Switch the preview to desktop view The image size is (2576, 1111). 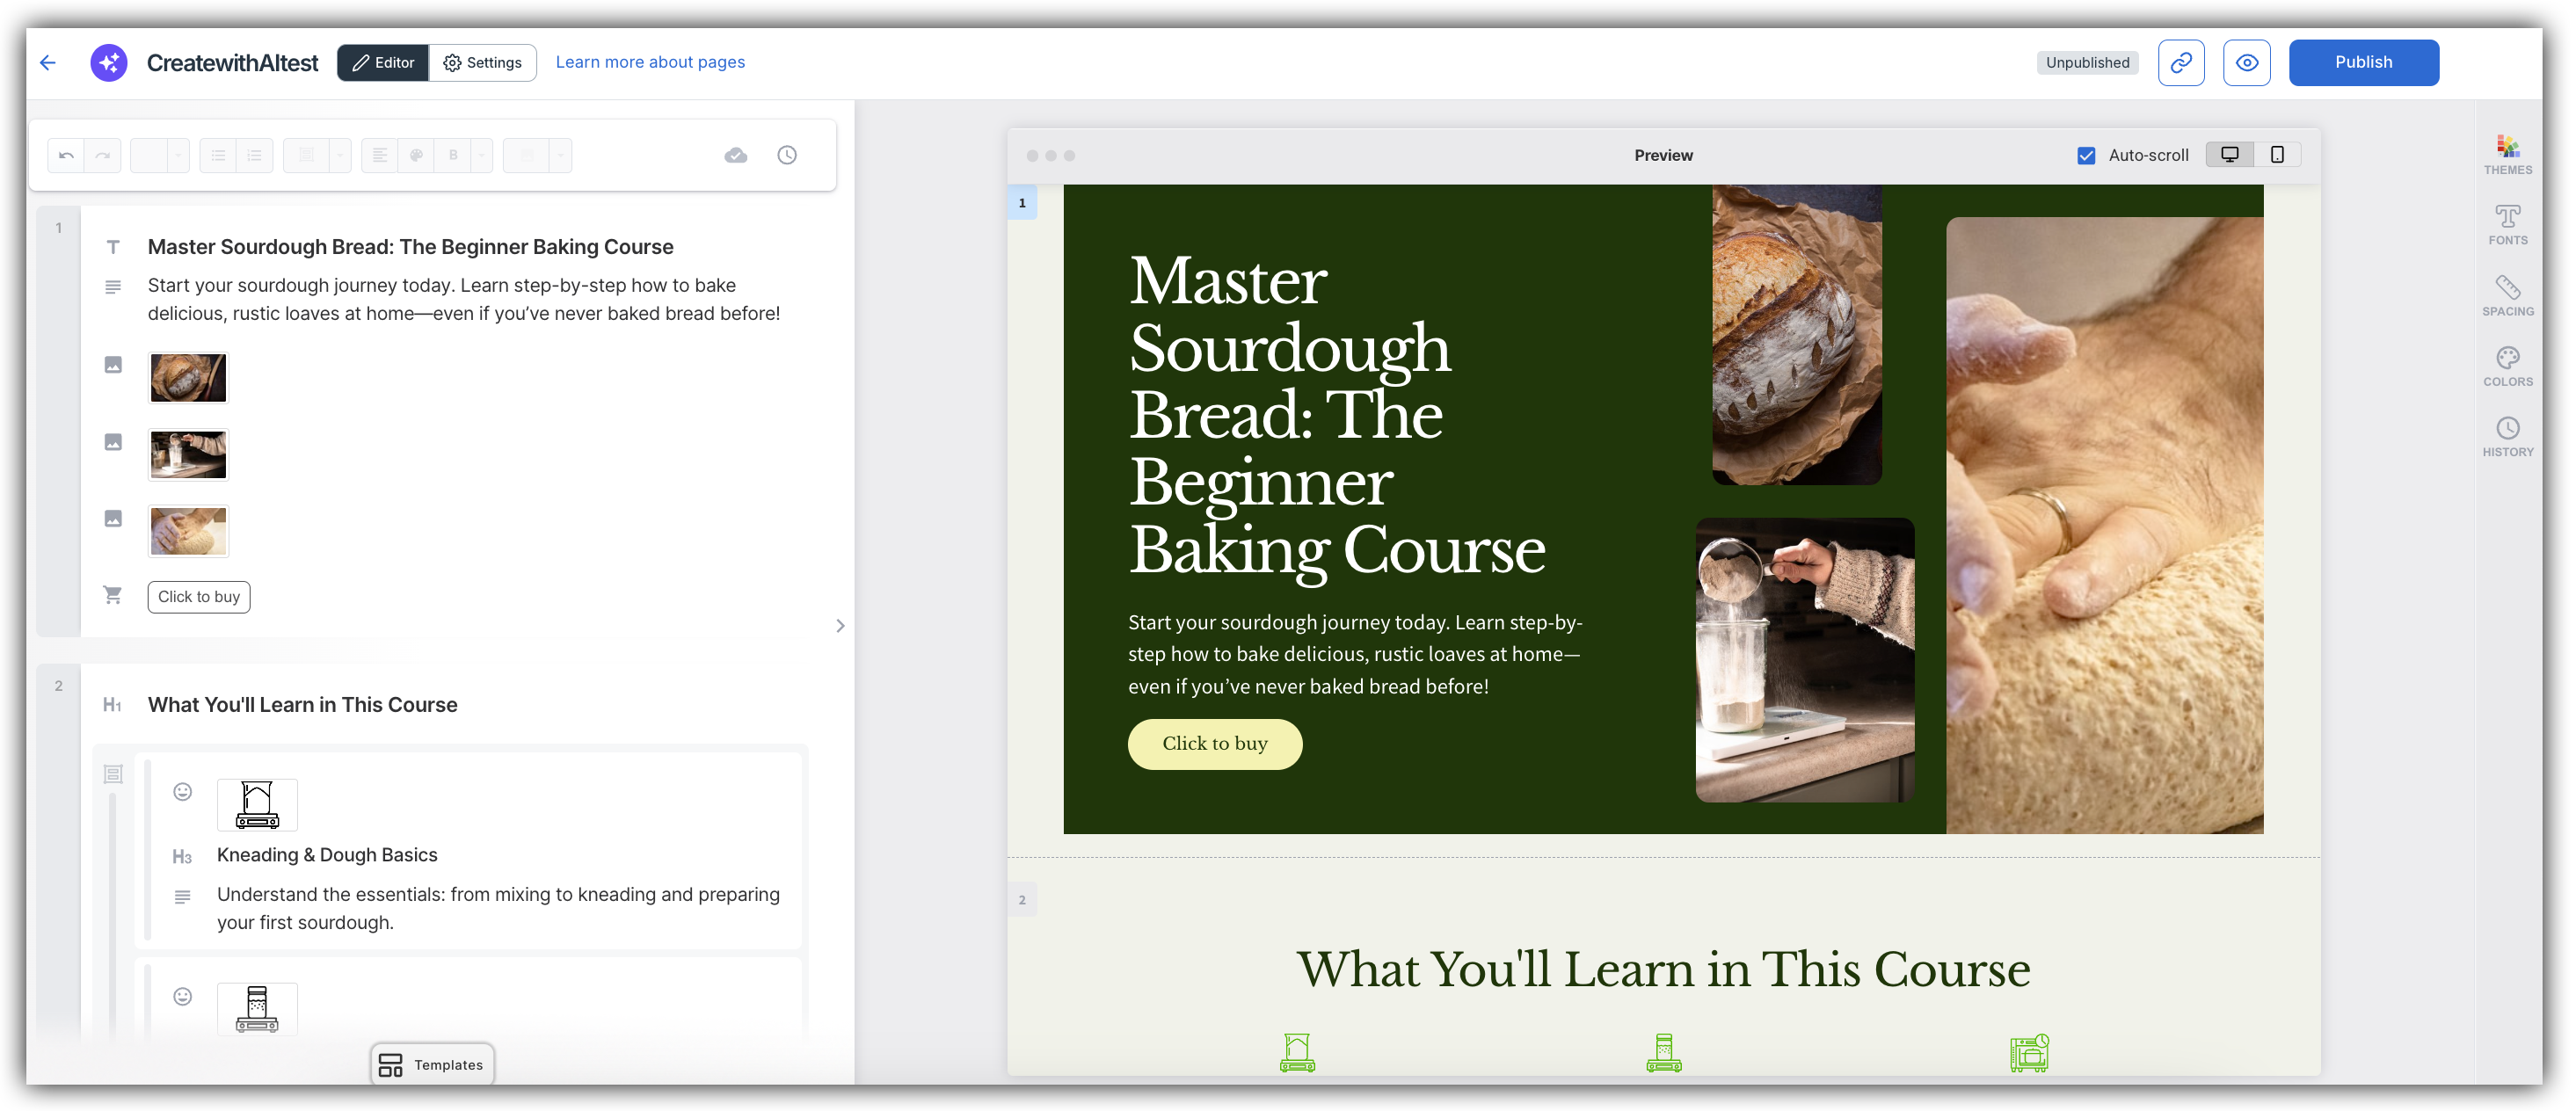(2229, 154)
